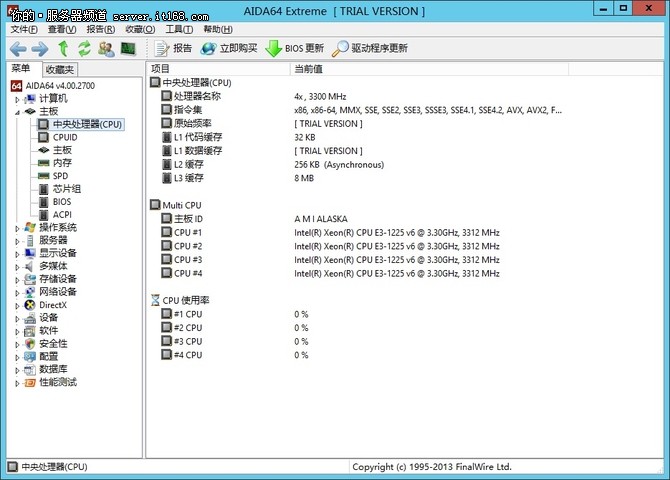670x480 pixels.
Task: Open the users icon in toolbar
Action: pyautogui.click(x=106, y=49)
